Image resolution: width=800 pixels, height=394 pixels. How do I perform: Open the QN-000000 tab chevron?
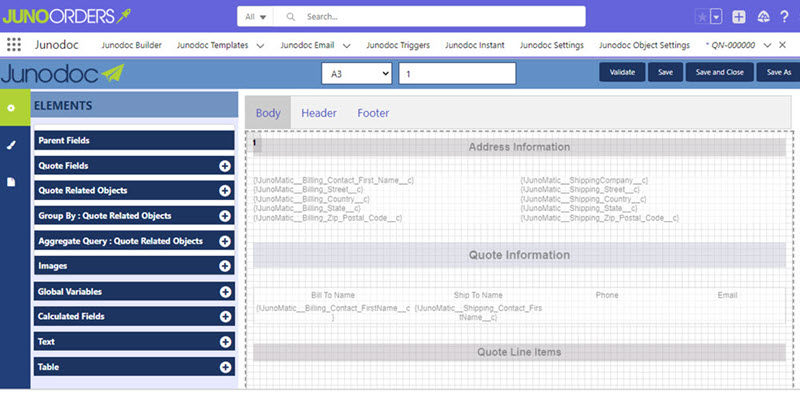tap(767, 45)
